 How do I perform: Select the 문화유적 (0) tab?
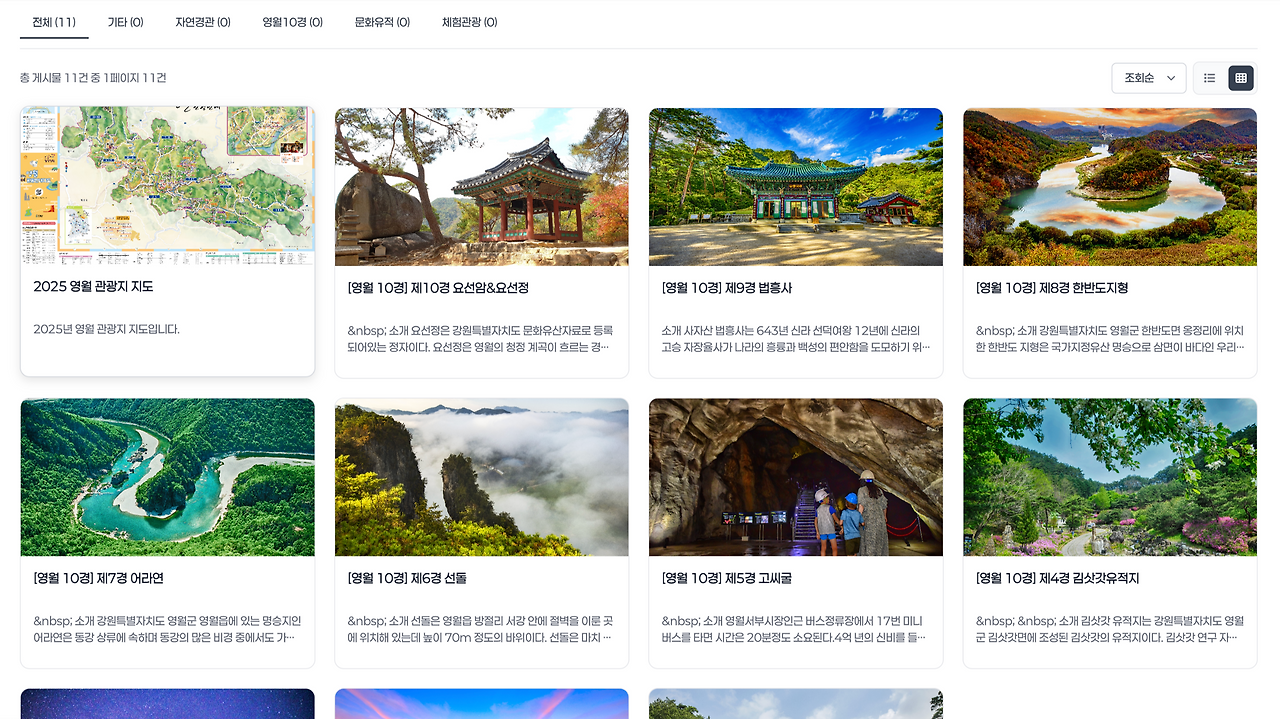point(382,22)
